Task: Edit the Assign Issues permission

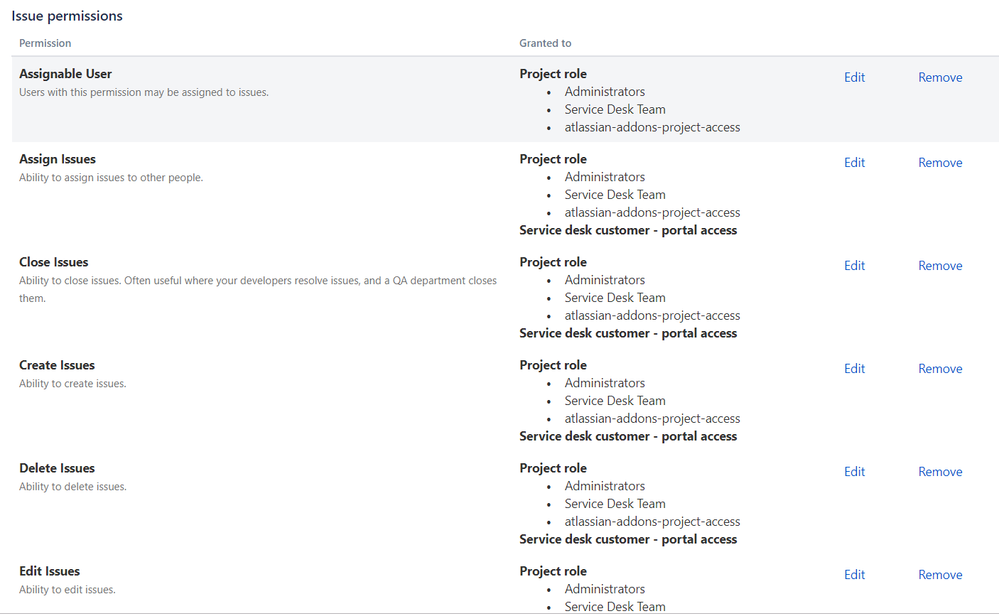Action: click(x=854, y=163)
